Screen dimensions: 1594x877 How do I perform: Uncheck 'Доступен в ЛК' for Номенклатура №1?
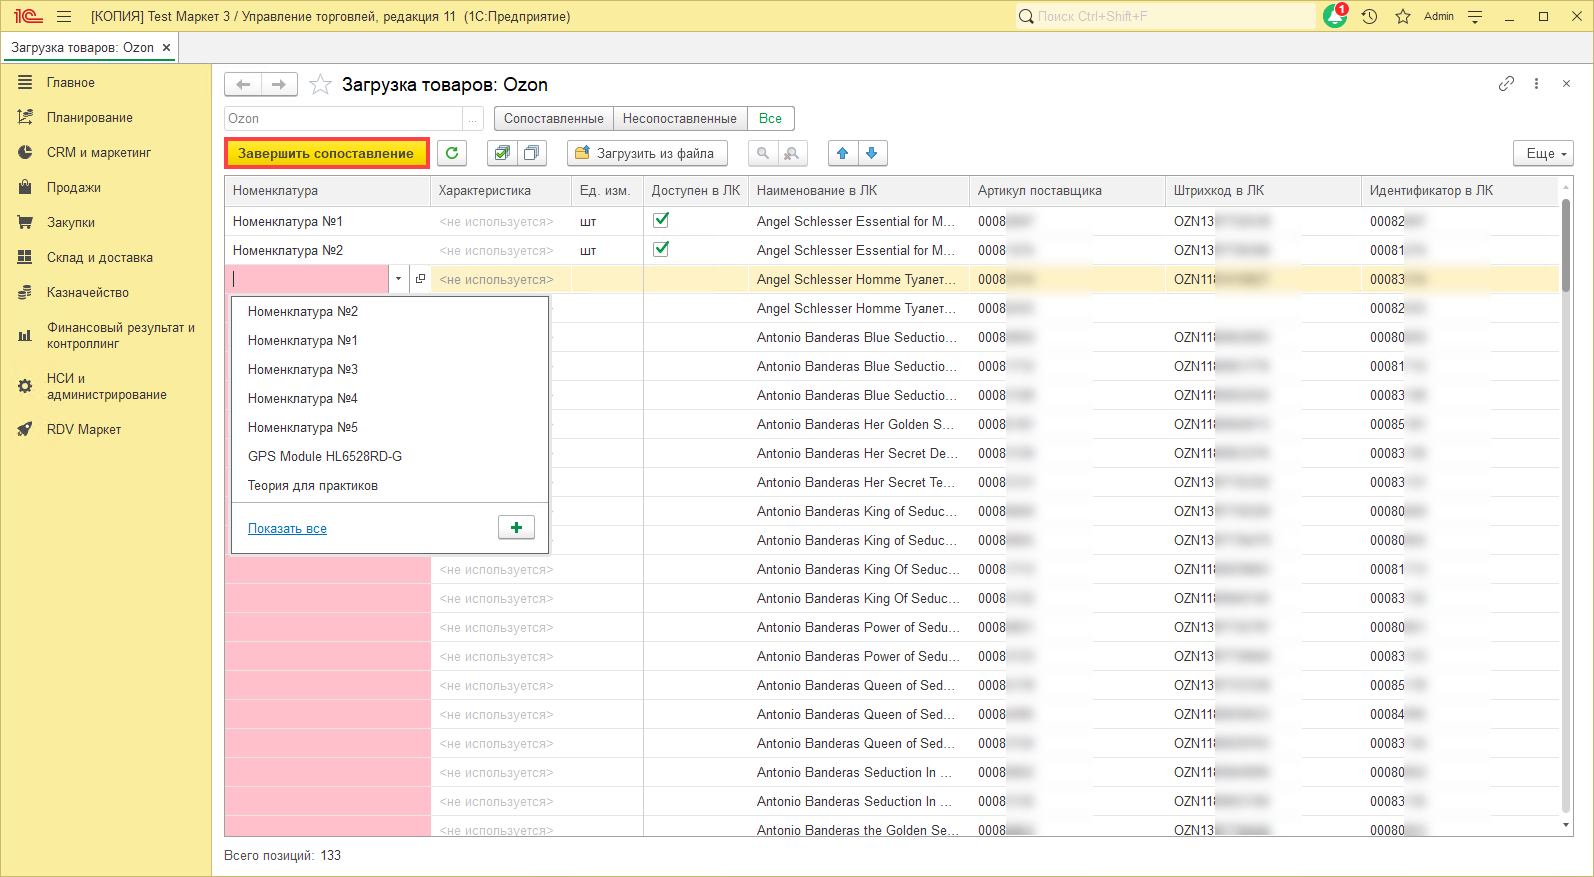[x=661, y=220]
